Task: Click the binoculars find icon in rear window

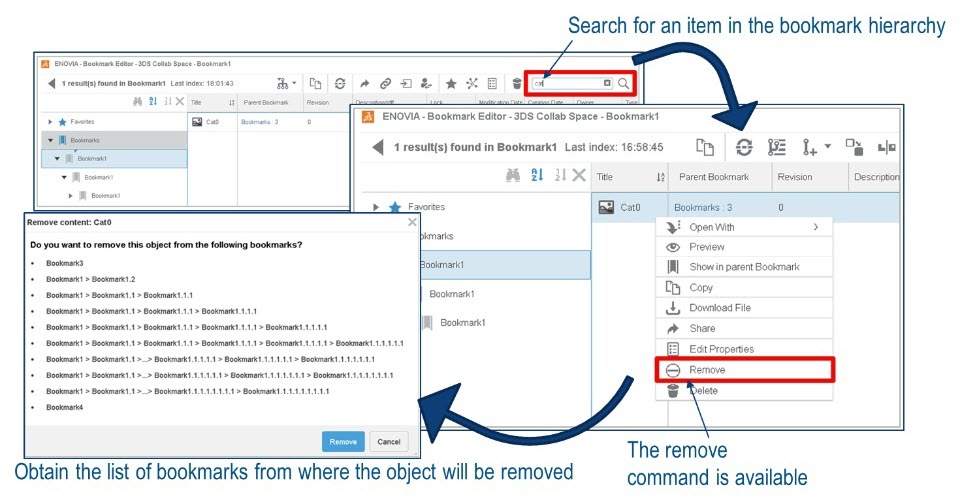Action: click(138, 102)
